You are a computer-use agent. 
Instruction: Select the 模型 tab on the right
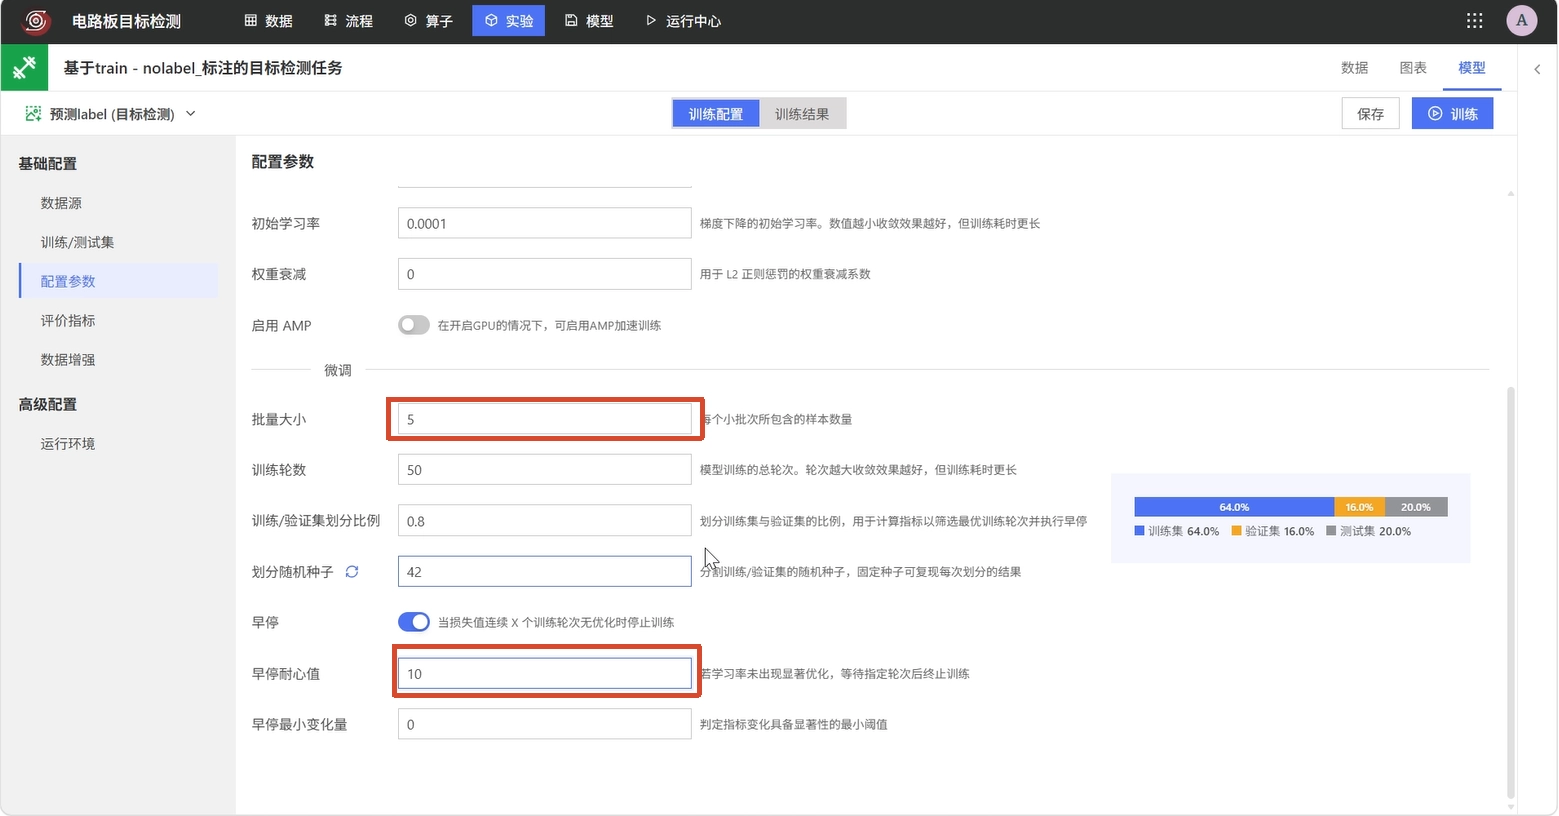[x=1472, y=68]
